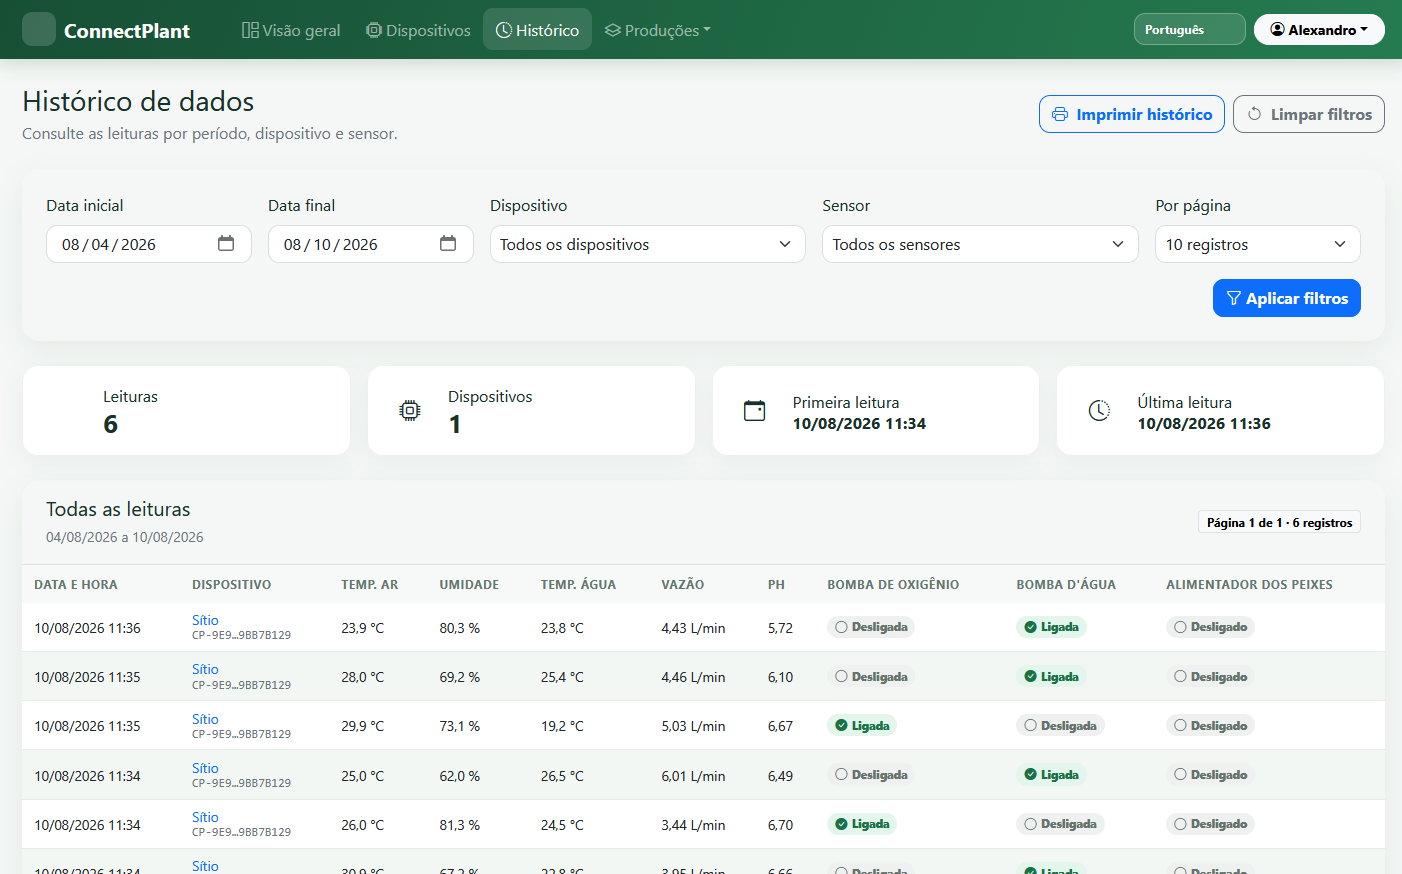Focus the Data inicial date field 08/04/2026
The image size is (1402, 874).
click(x=149, y=244)
